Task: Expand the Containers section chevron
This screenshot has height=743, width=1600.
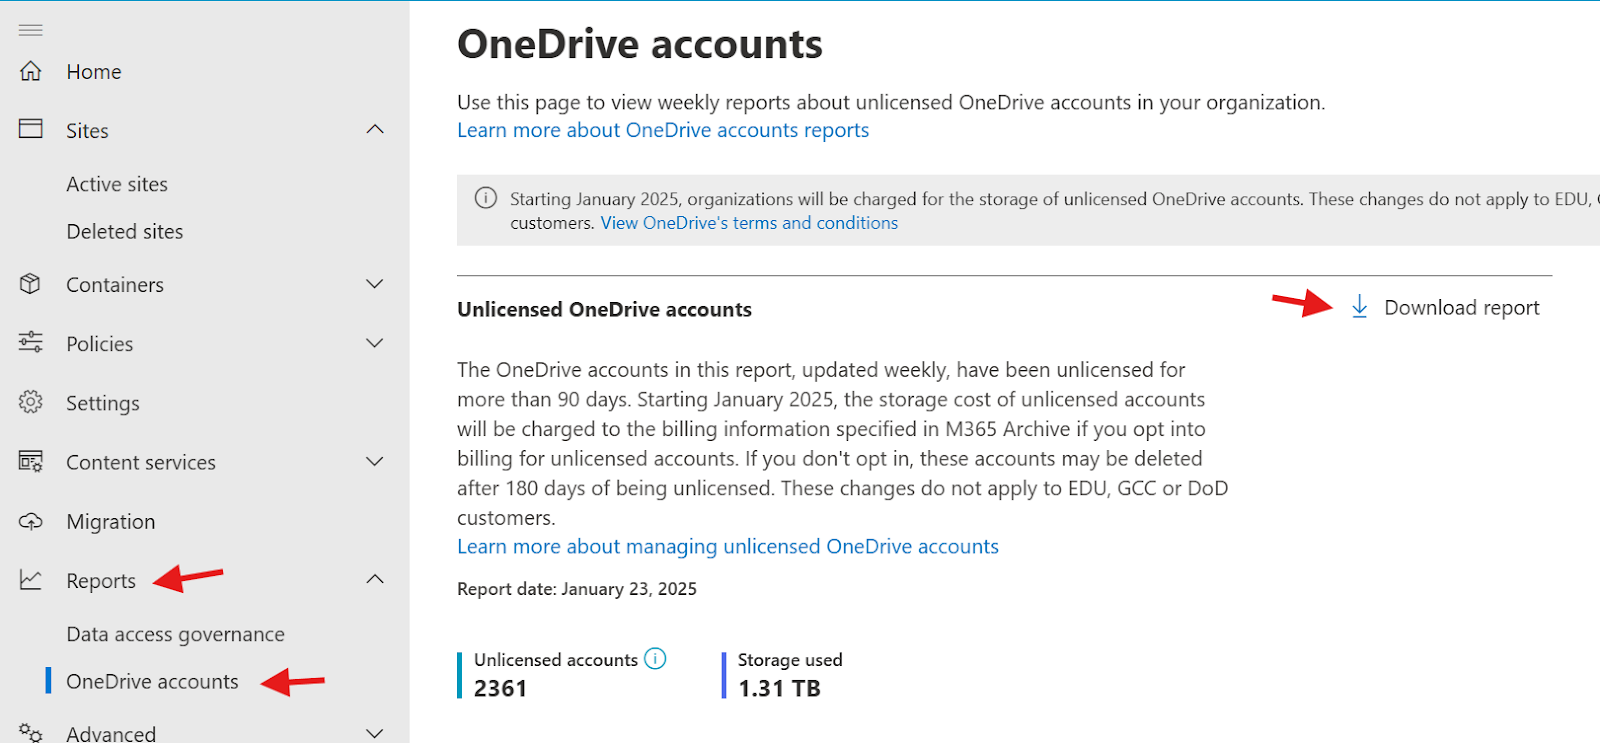Action: (375, 284)
